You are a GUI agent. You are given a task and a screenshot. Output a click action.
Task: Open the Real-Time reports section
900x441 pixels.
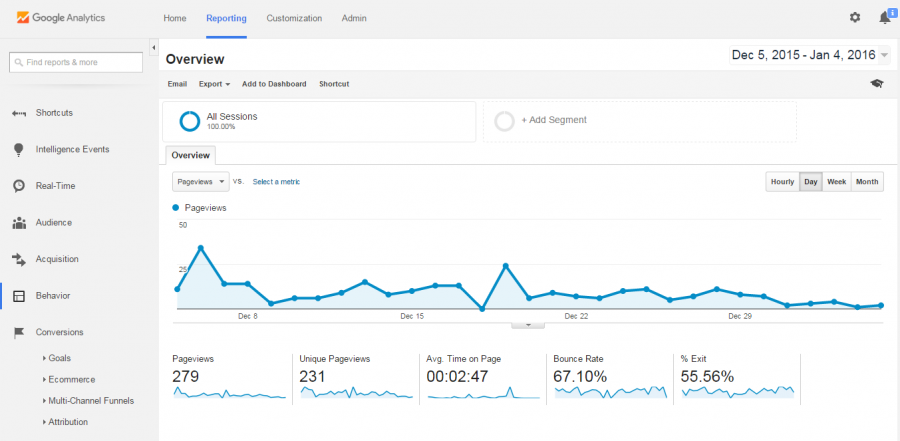click(55, 186)
